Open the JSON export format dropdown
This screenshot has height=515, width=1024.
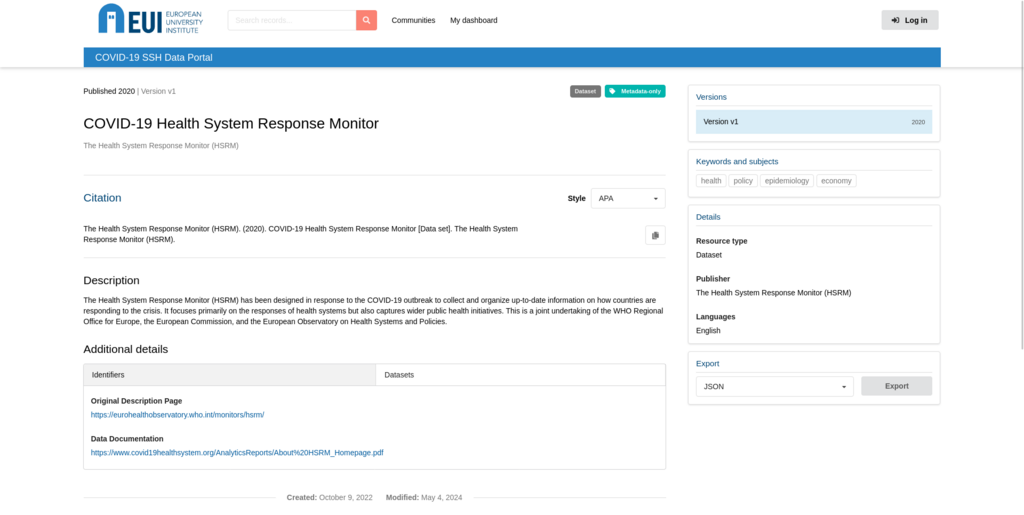pyautogui.click(x=775, y=386)
